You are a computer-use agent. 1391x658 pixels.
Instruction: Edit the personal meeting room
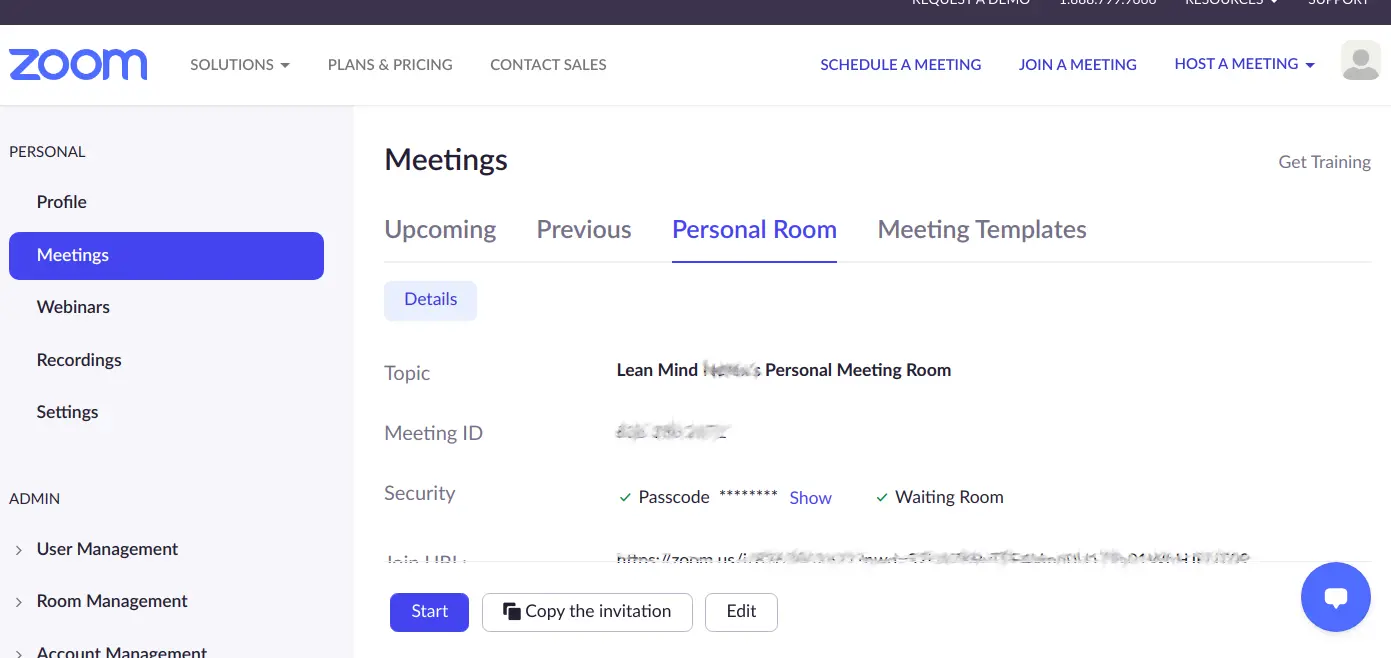click(x=741, y=612)
